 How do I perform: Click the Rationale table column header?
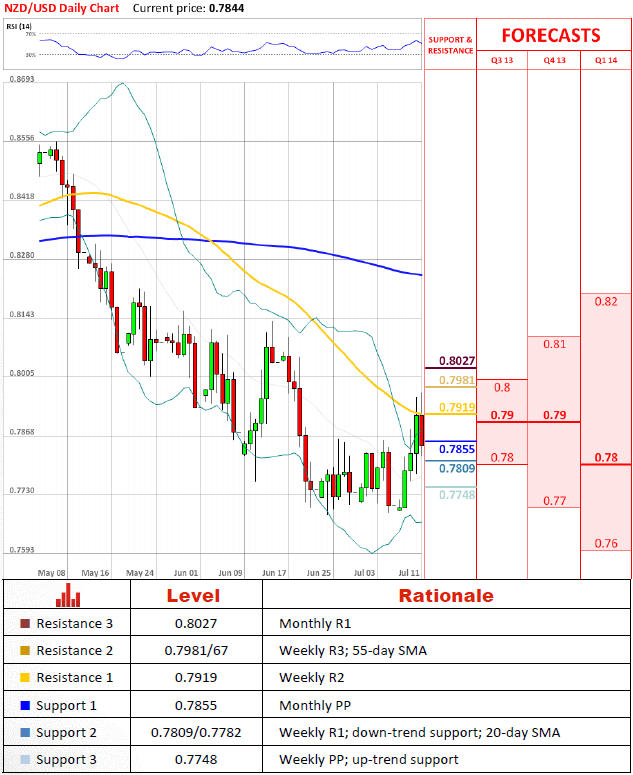[446, 596]
